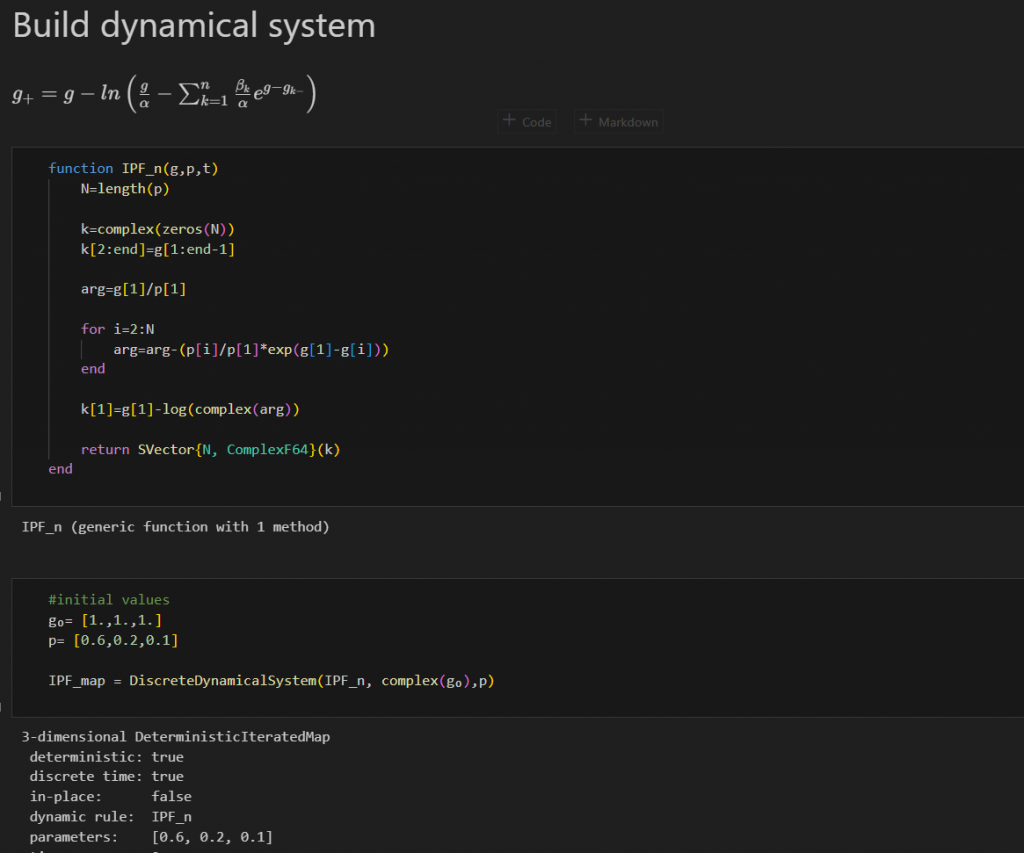The width and height of the screenshot is (1024, 853).
Task: Click the plus icon on the Markdown button
Action: click(x=586, y=121)
